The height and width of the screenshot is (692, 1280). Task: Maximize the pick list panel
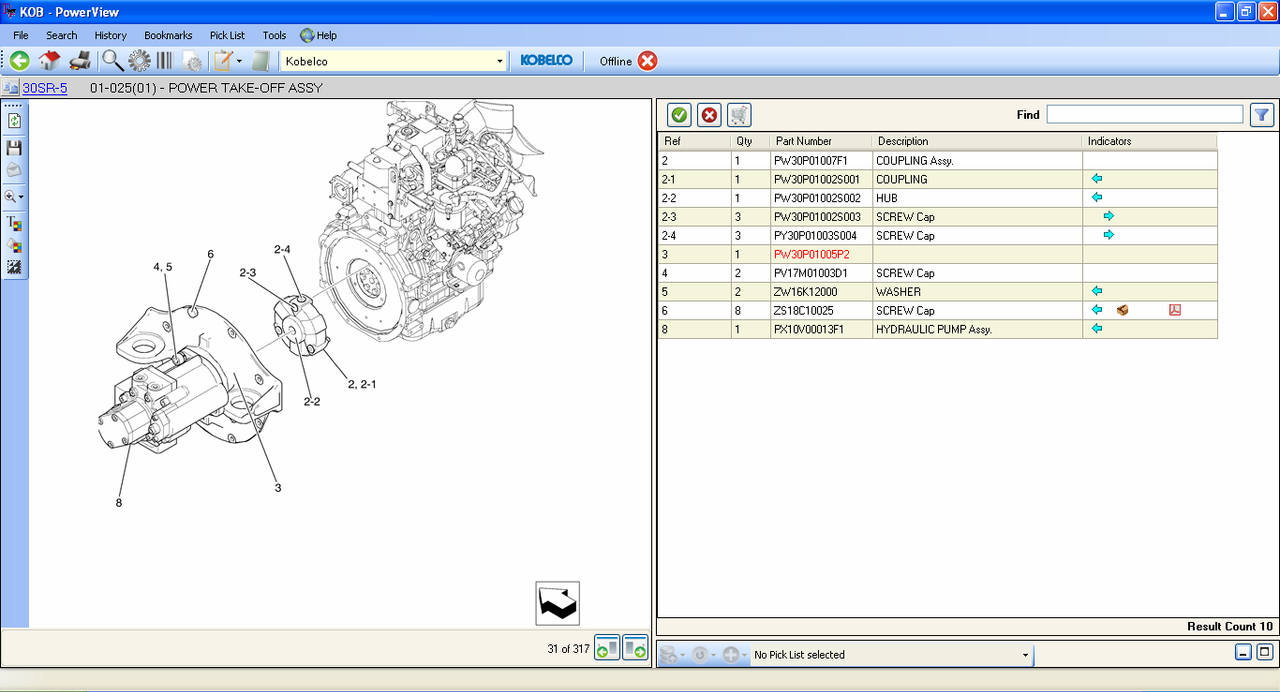[1264, 653]
